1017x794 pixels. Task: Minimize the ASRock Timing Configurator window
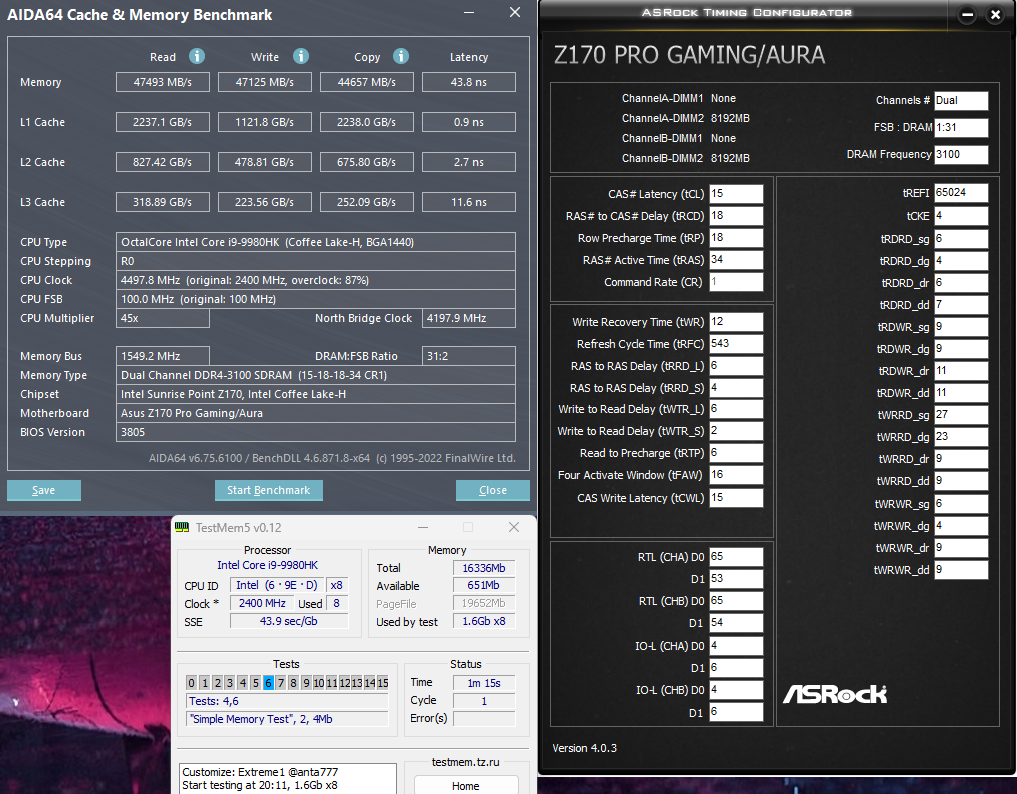click(x=967, y=14)
